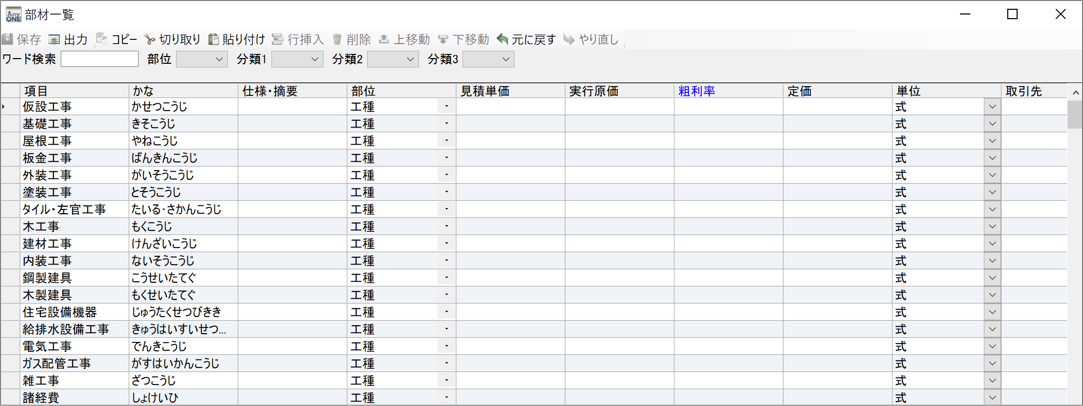This screenshot has height=406, width=1083.
Task: Click the かな cell しょけいひ
Action: click(183, 398)
